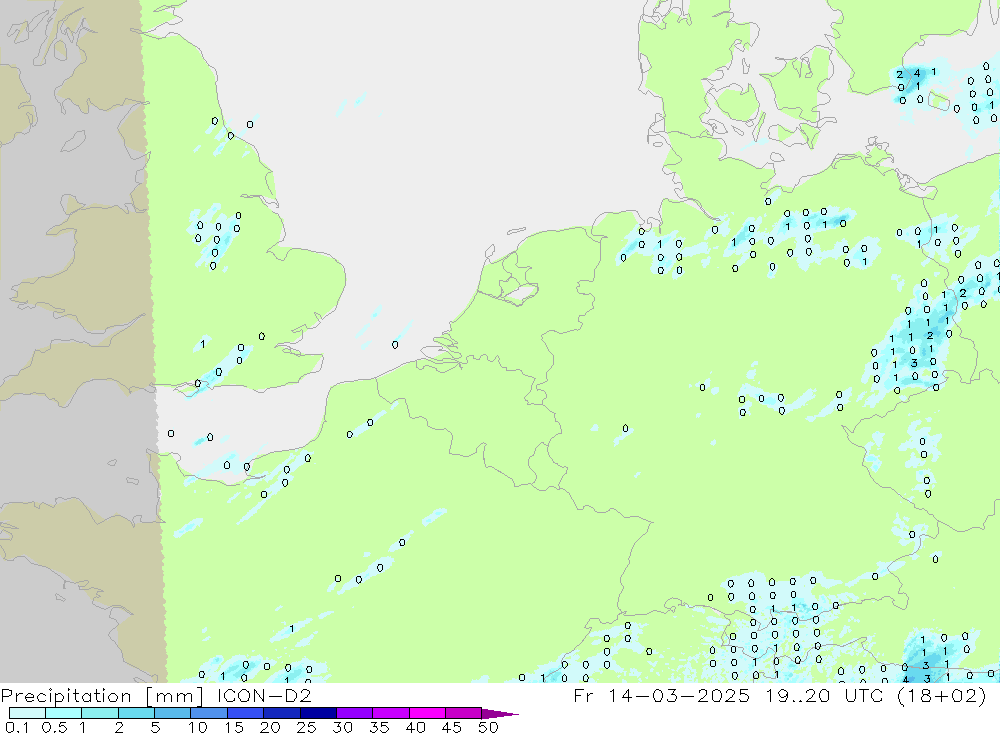The width and height of the screenshot is (1000, 733).
Task: Click the '50' legend scale label
Action: (x=488, y=727)
